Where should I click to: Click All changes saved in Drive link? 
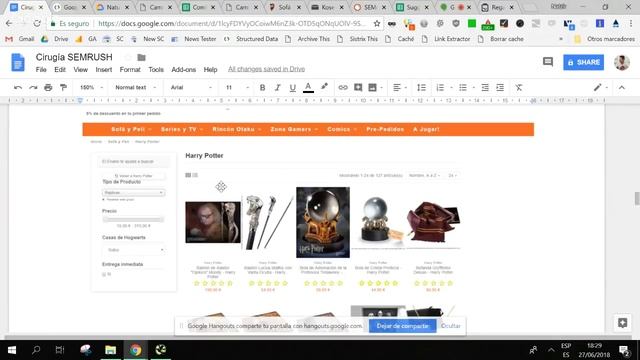pyautogui.click(x=267, y=69)
